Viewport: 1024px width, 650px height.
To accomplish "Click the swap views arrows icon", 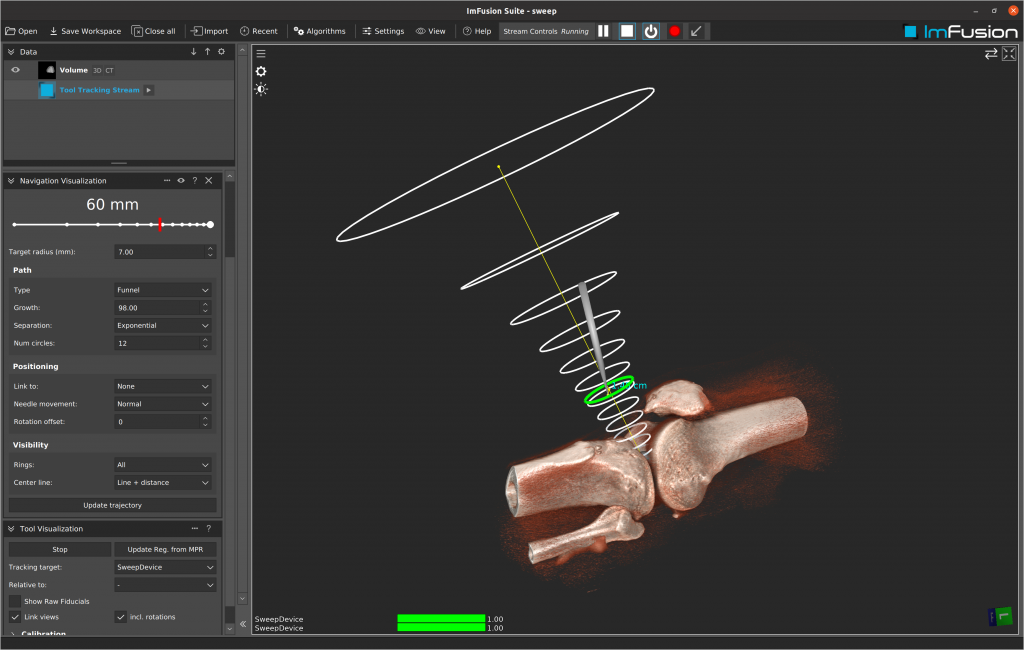I will 990,54.
